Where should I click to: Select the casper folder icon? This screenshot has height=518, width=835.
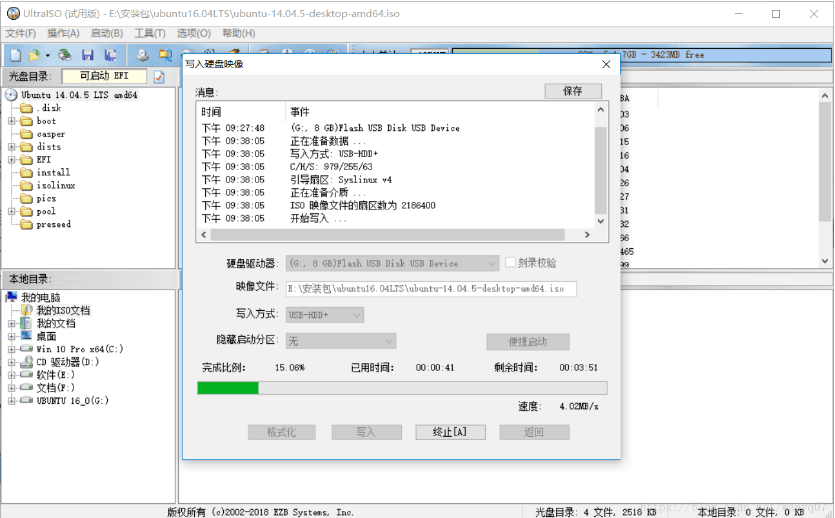click(26, 134)
